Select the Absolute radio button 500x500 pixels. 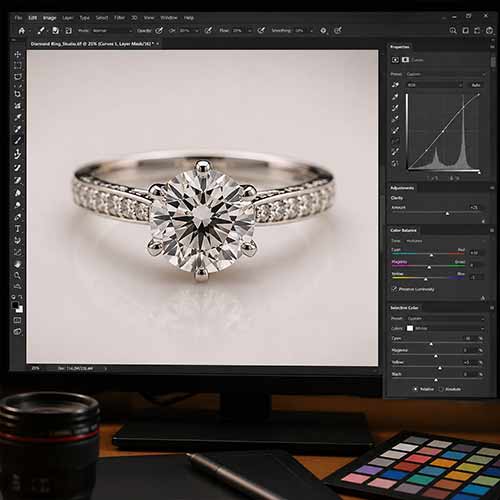click(441, 389)
